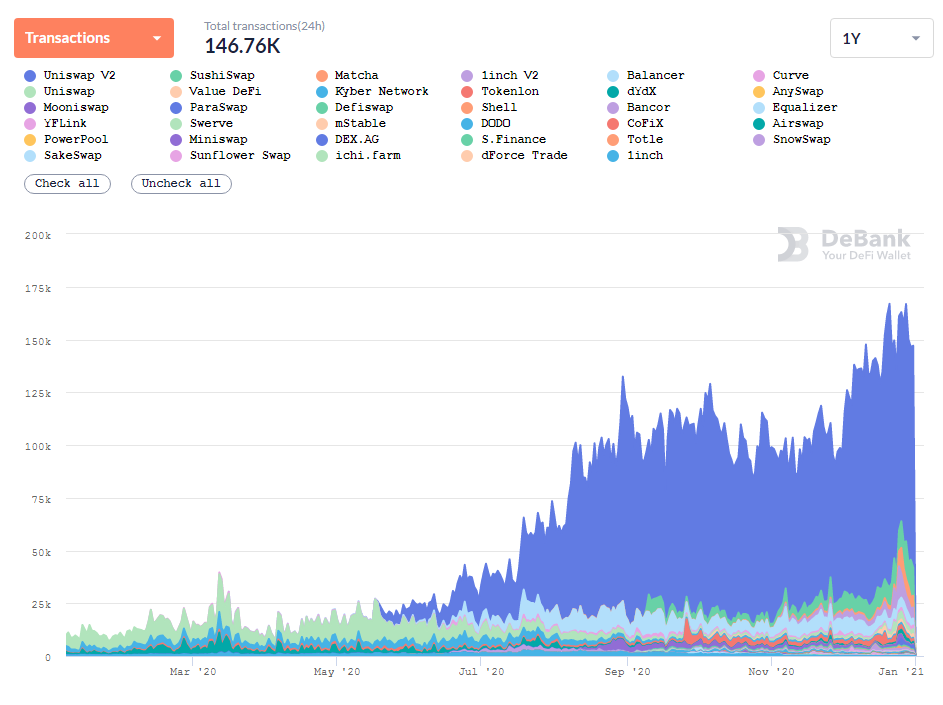
Task: Click the 100k y-axis label
Action: (38, 446)
